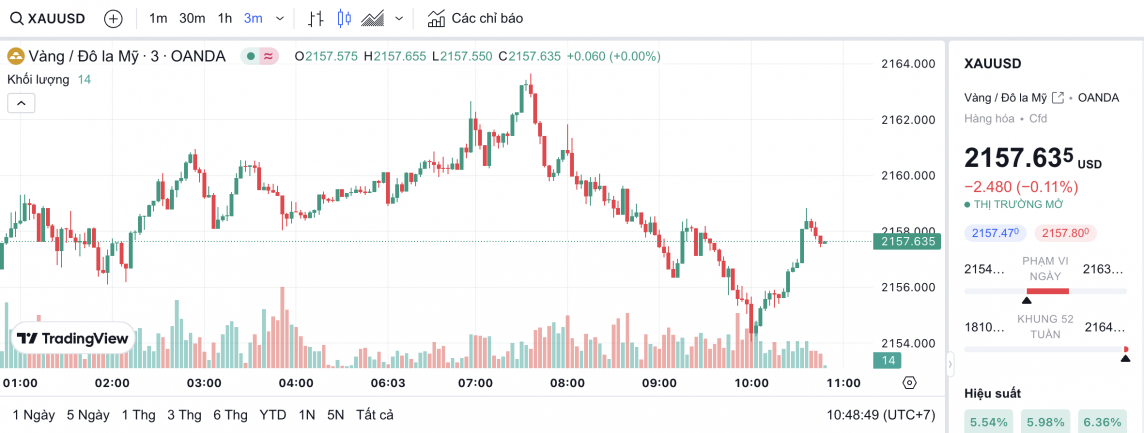The height and width of the screenshot is (433, 1144).
Task: Click the pink approximate-data indicator badge
Action: pos(269,56)
